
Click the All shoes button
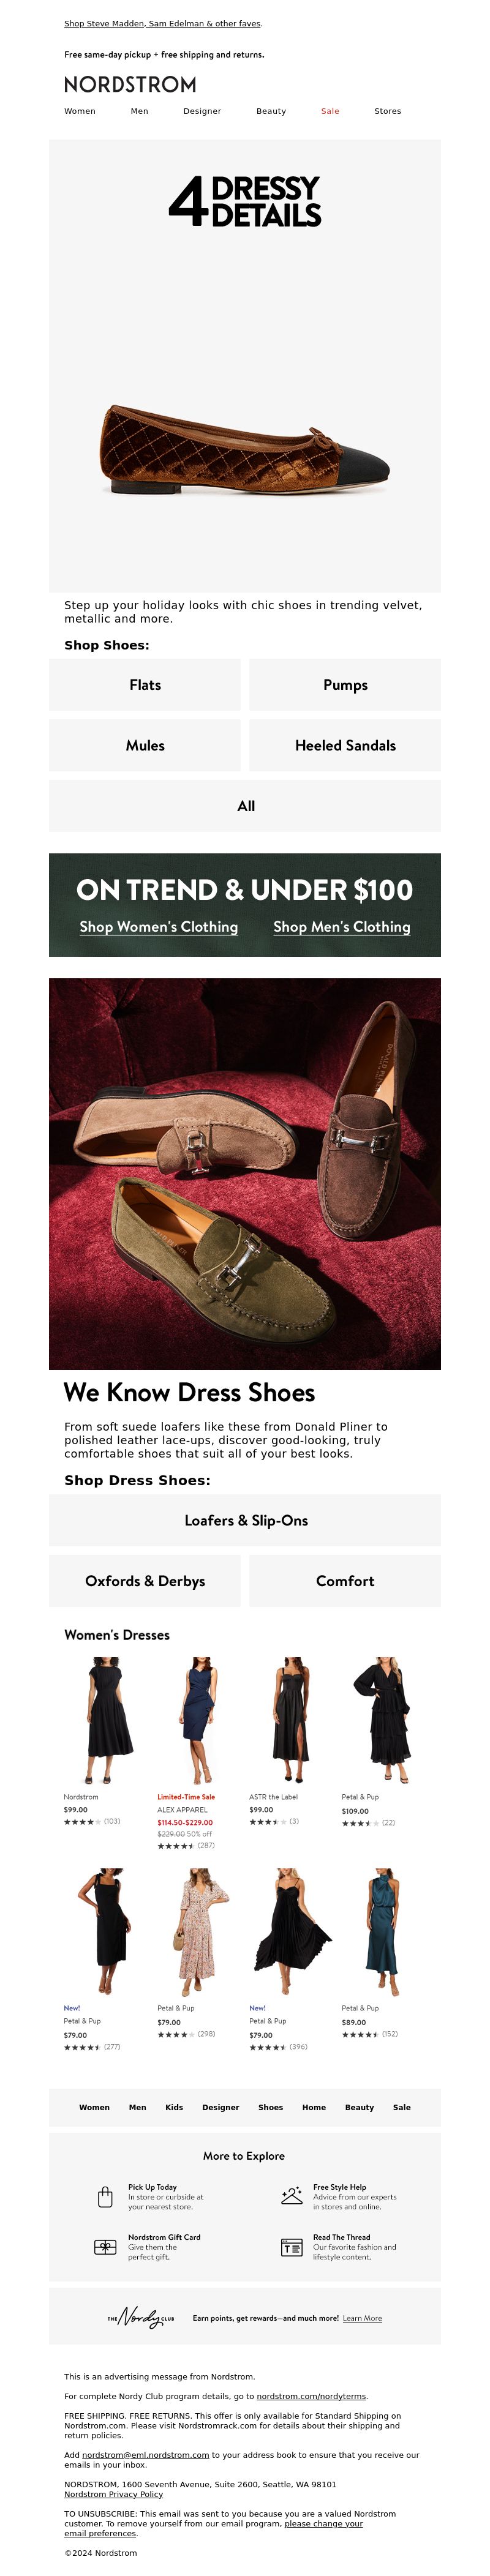[245, 806]
